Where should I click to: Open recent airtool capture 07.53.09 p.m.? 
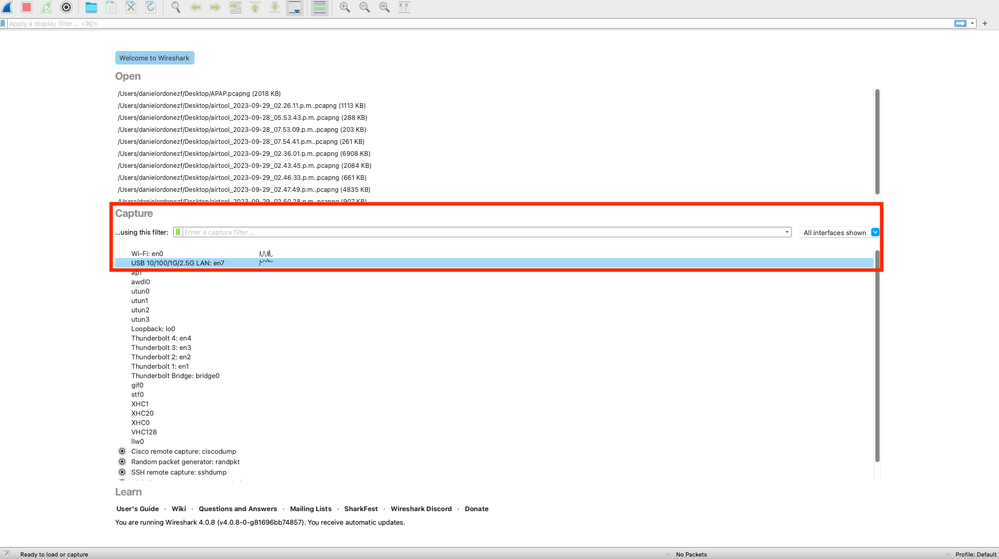(x=241, y=129)
